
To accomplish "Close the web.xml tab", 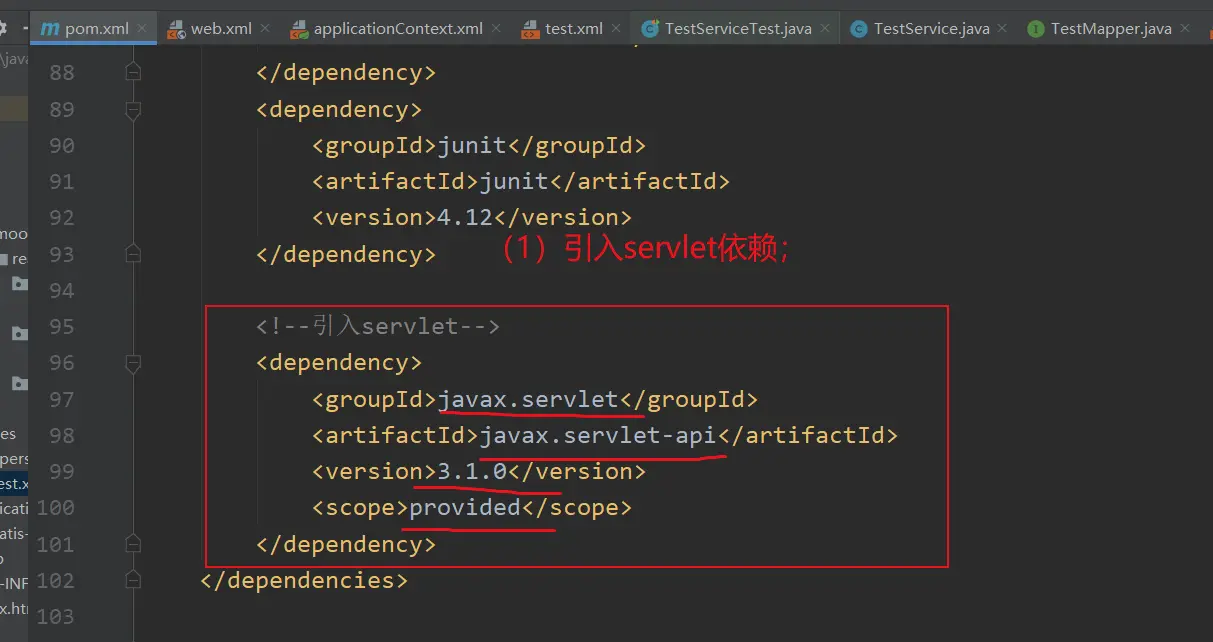I will [x=265, y=29].
